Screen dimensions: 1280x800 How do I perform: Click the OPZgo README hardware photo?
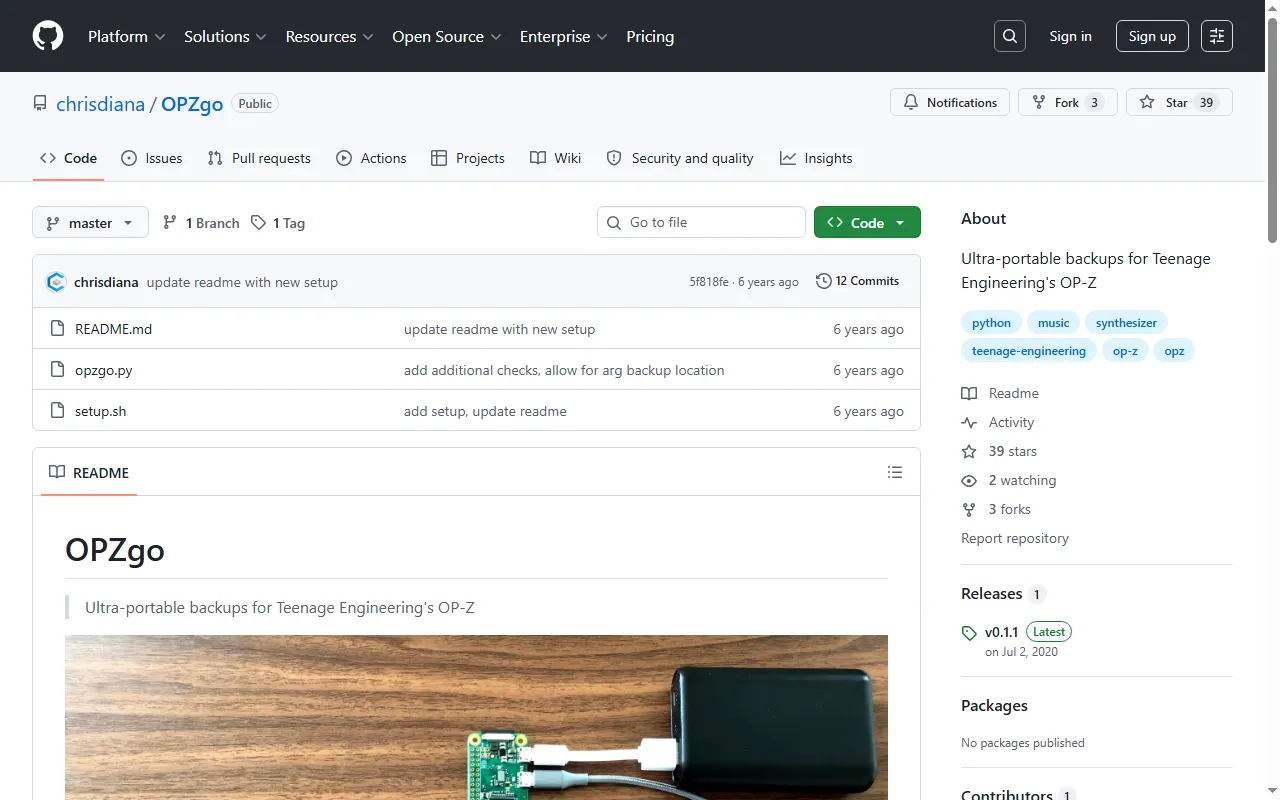point(476,717)
